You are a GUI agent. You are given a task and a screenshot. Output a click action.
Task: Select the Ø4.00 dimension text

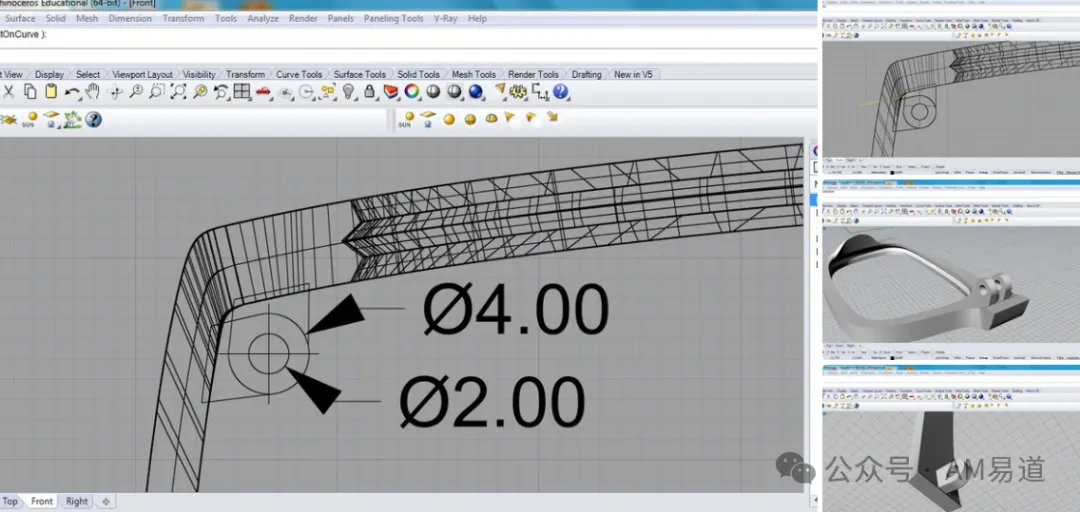[x=516, y=310]
